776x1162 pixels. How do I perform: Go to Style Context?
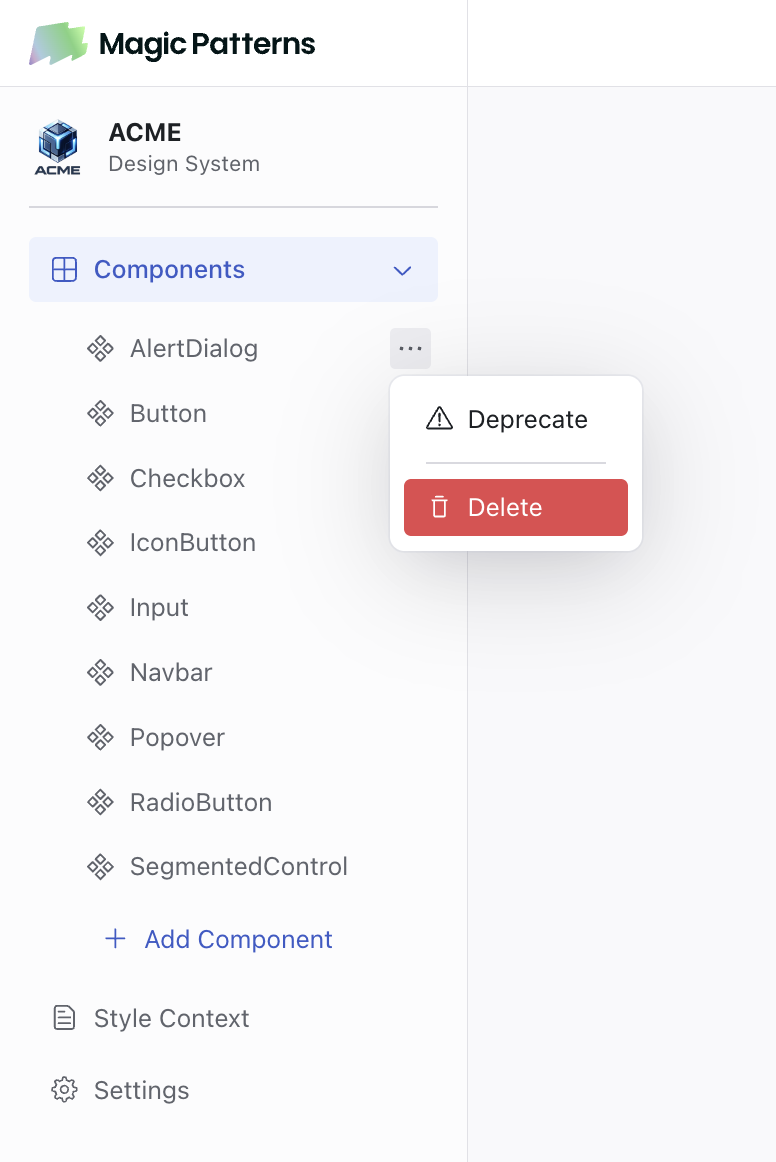171,1018
